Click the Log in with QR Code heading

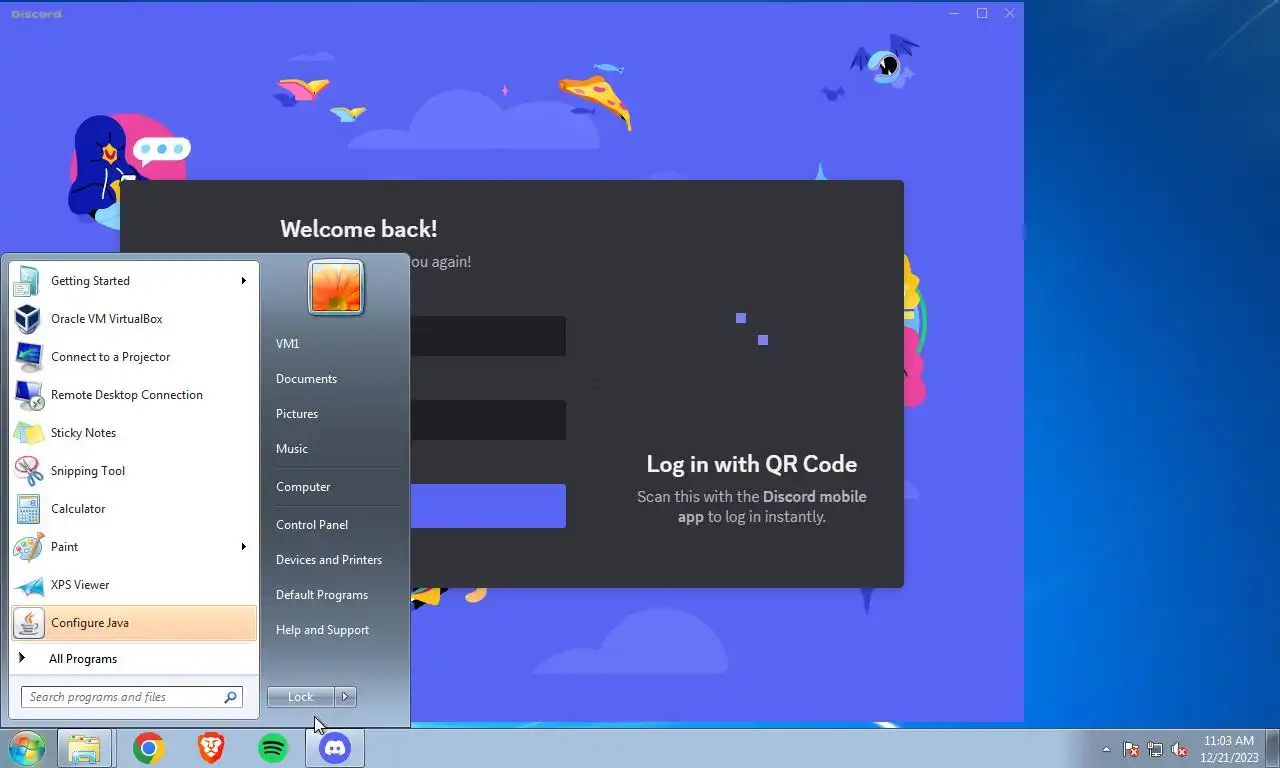pos(752,464)
